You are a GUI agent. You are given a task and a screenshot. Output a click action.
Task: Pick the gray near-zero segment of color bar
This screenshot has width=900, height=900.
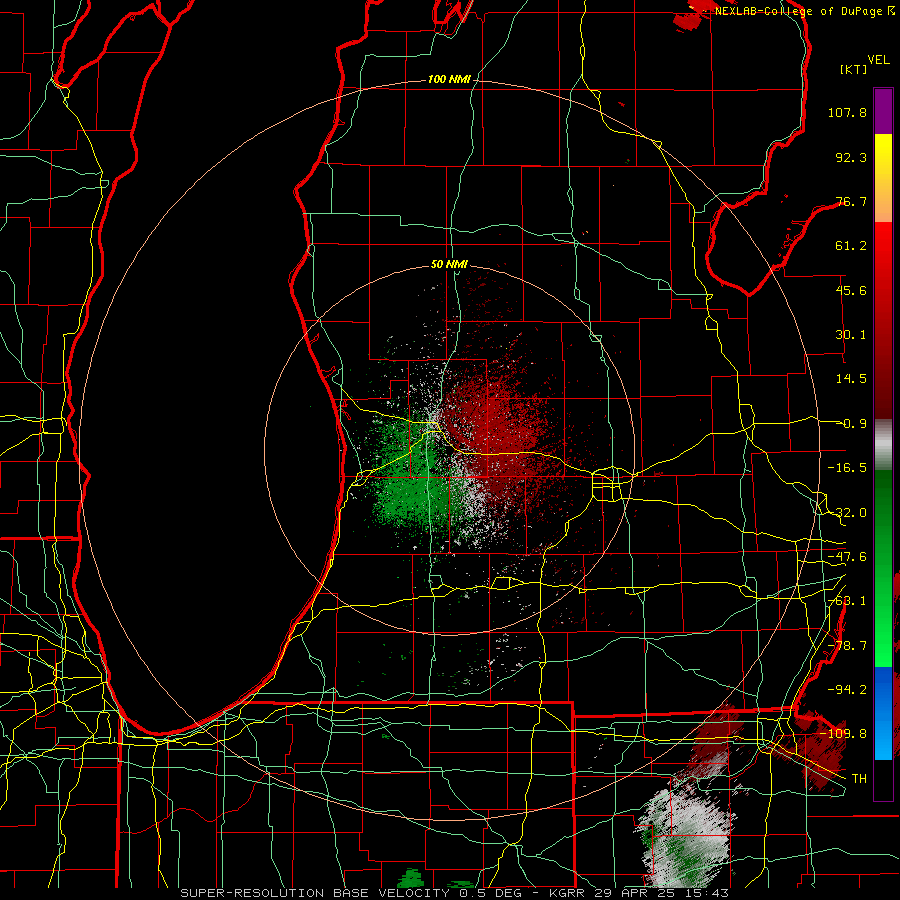pyautogui.click(x=883, y=445)
